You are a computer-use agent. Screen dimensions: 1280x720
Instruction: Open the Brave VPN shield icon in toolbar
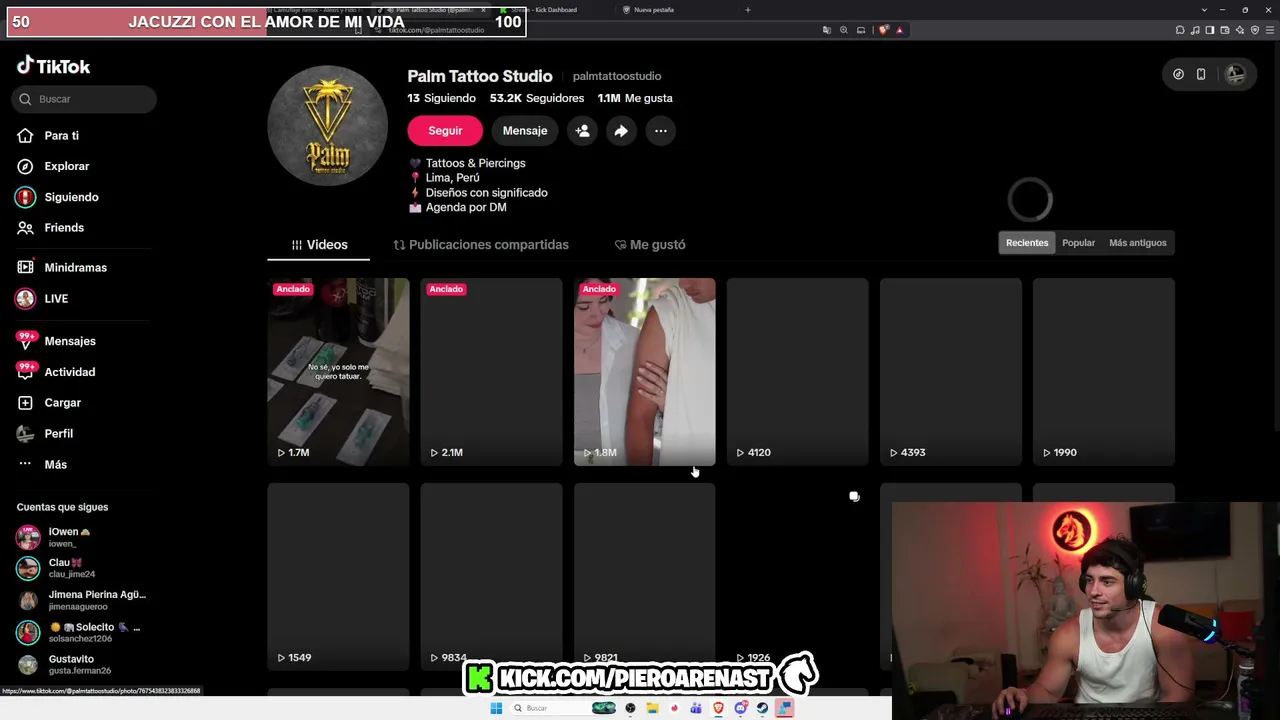(1255, 30)
